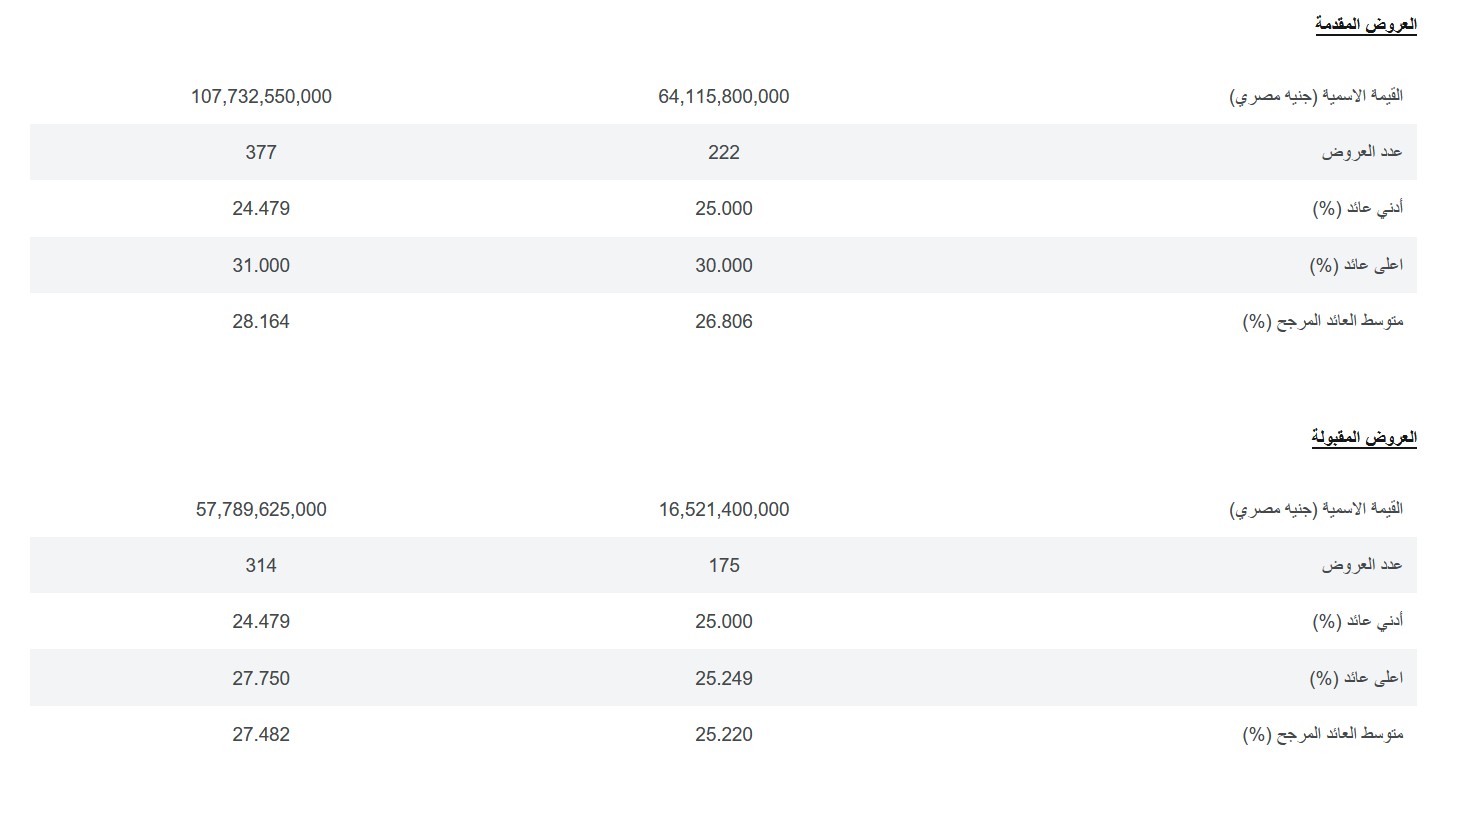Select the value 64,115,800,000
Screen dimensions: 1468x822
coord(724,97)
